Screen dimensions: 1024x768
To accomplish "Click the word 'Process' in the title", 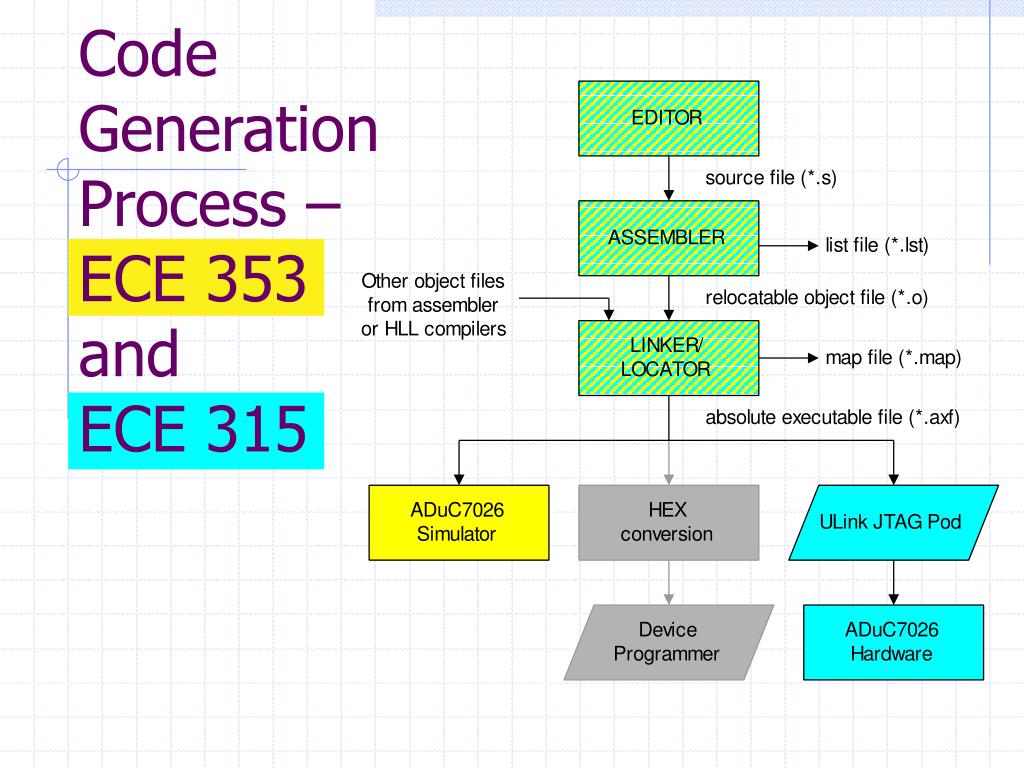I will 183,205.
